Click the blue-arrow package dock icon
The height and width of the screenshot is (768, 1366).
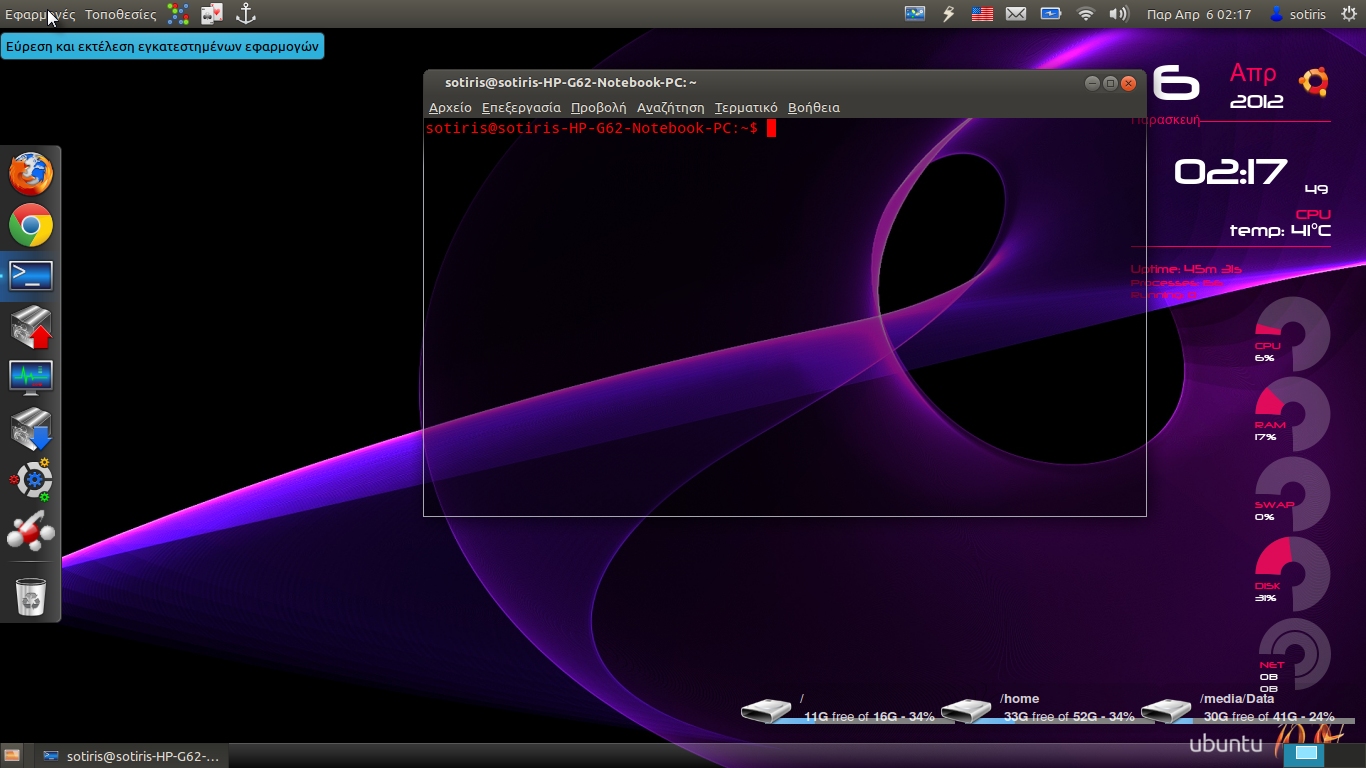pyautogui.click(x=31, y=430)
